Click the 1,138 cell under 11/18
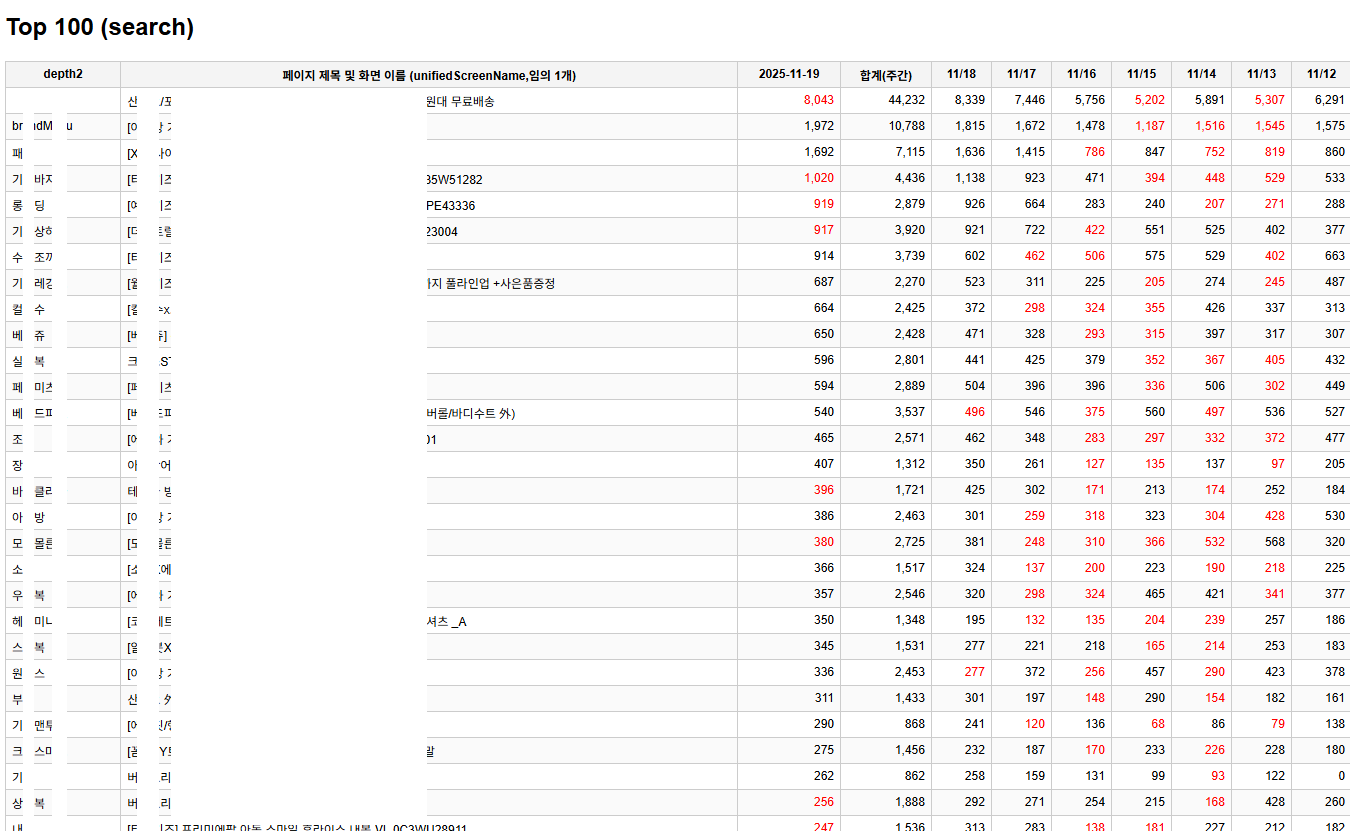The height and width of the screenshot is (831, 1350). coord(961,179)
